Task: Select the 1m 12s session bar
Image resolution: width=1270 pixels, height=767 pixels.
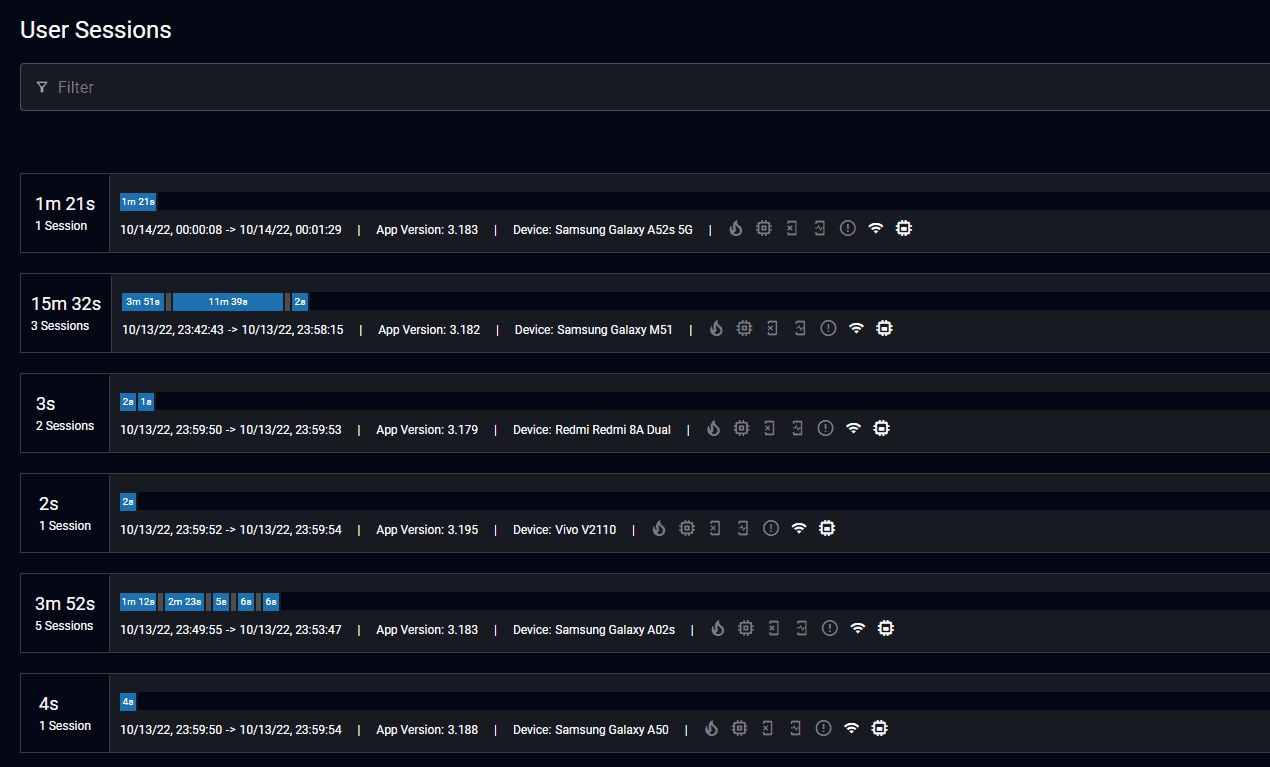Action: pyautogui.click(x=139, y=602)
